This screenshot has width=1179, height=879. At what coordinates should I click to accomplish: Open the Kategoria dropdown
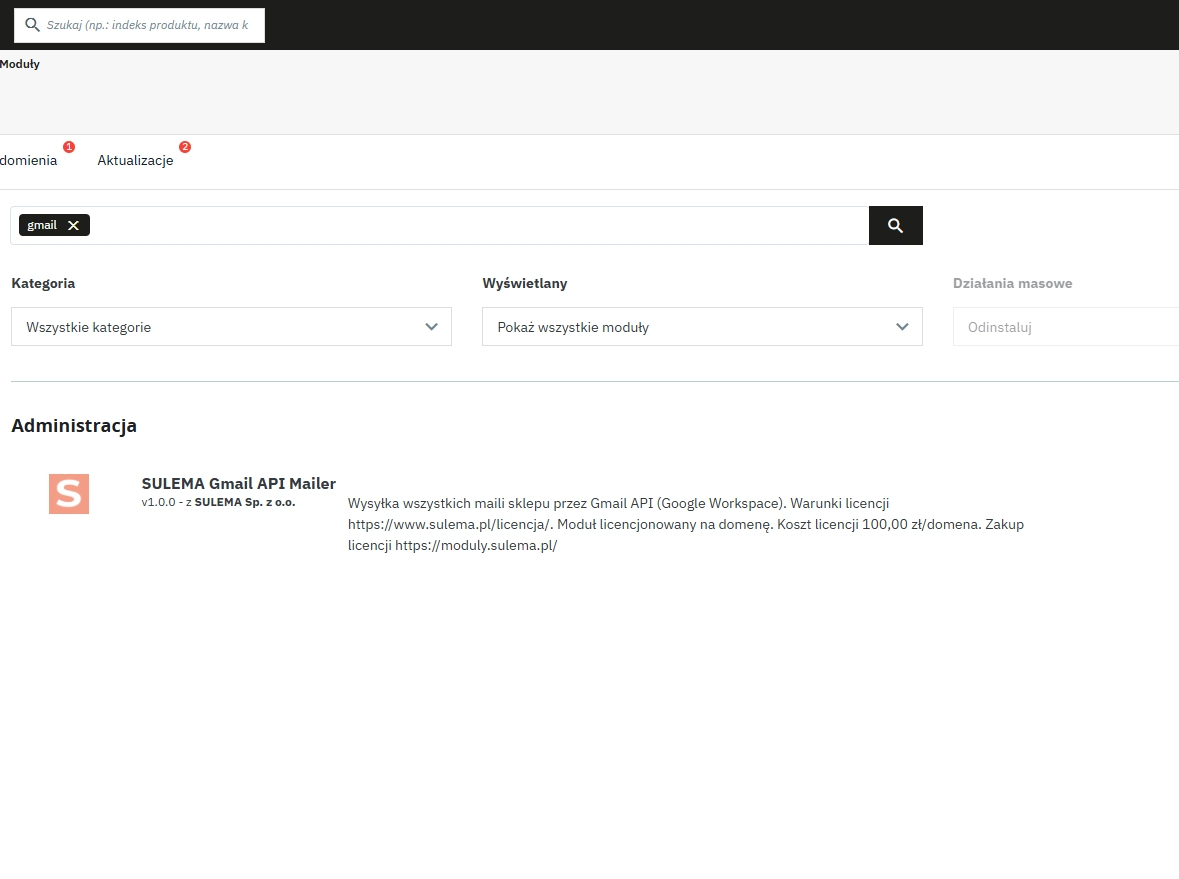(231, 326)
